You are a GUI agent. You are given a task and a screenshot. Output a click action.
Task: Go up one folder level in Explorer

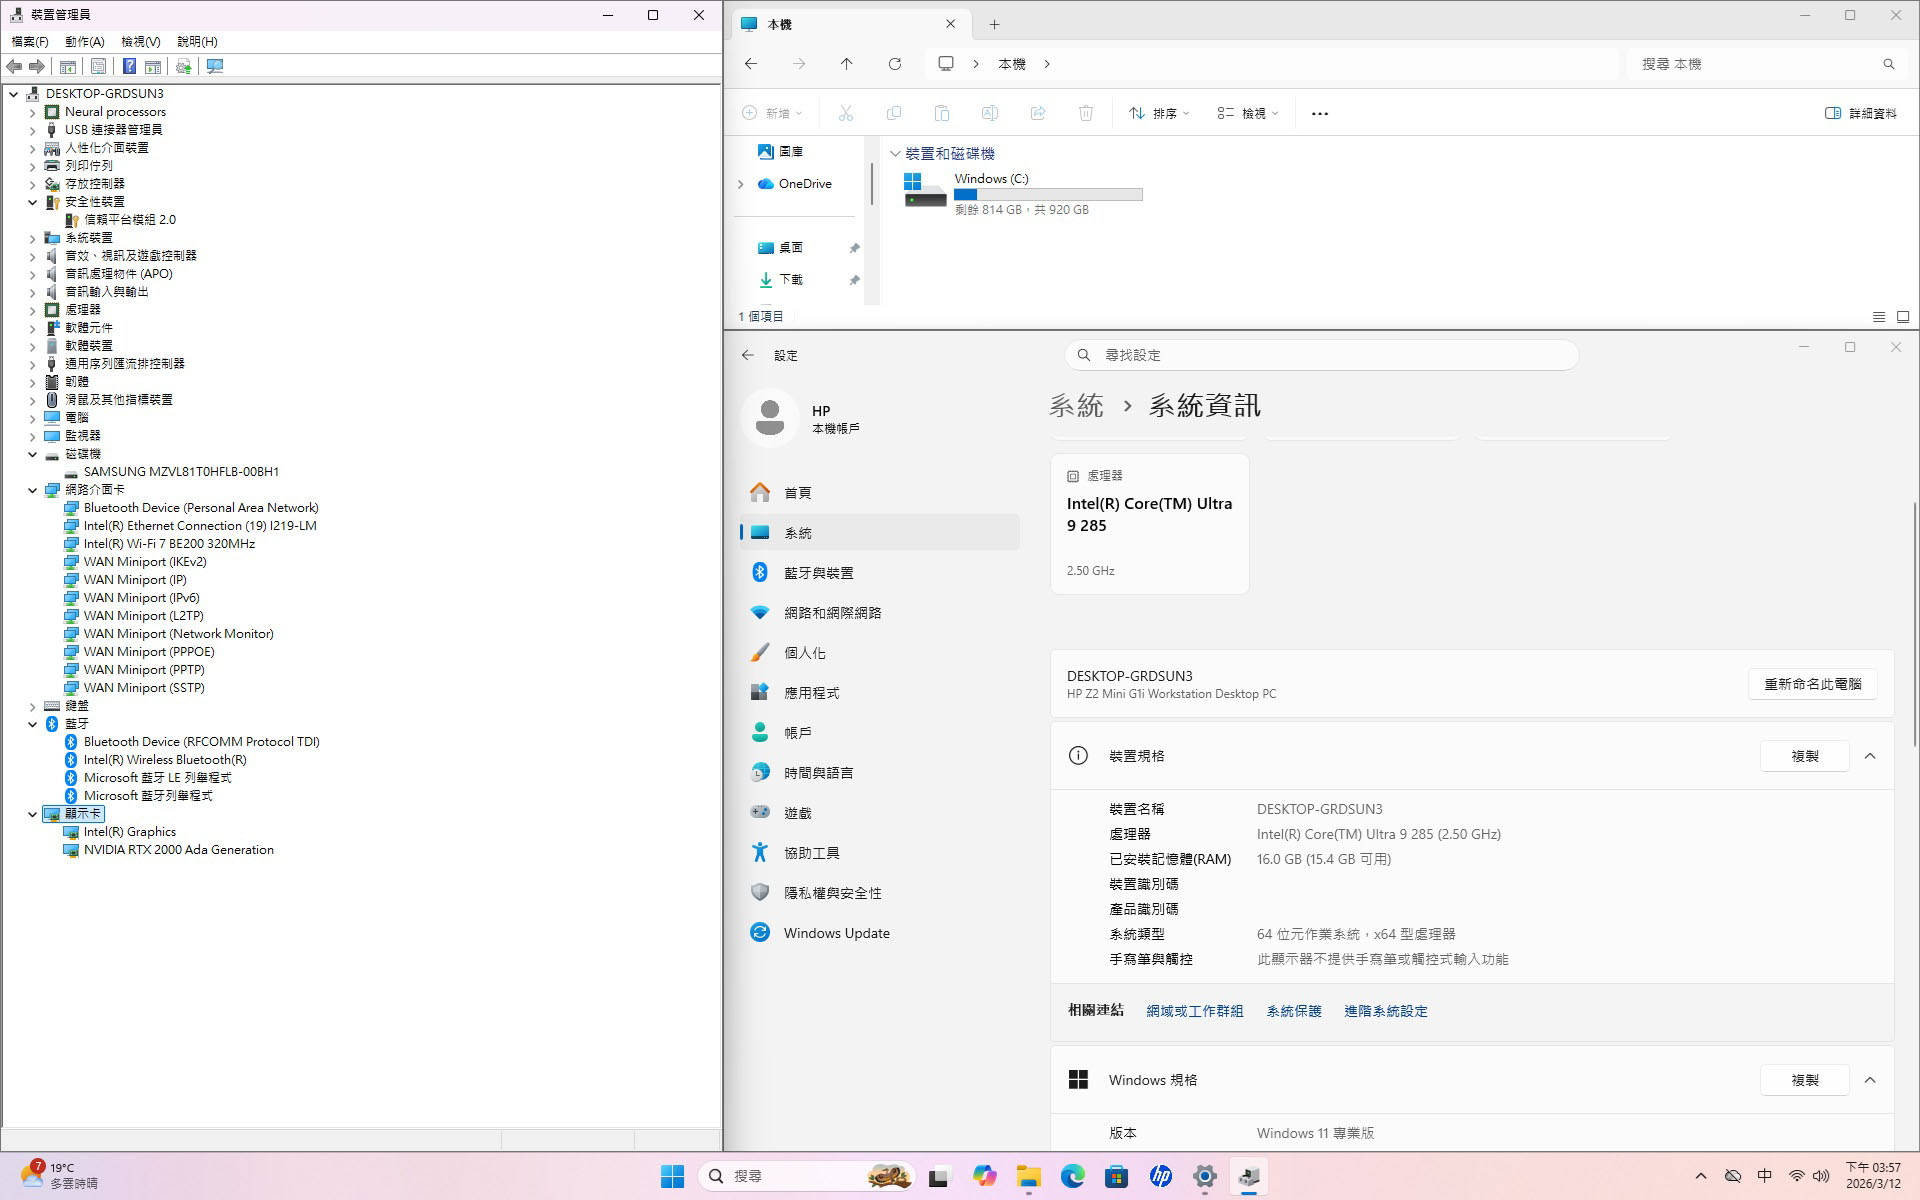pyautogui.click(x=847, y=64)
